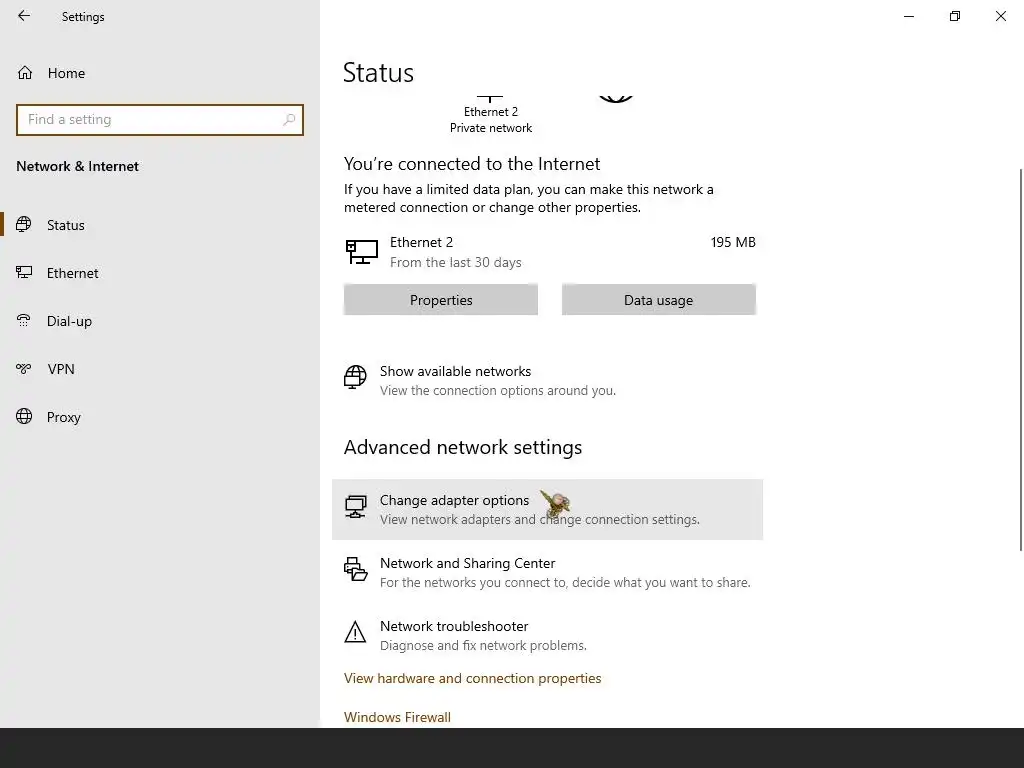The image size is (1024, 768).
Task: Click the VPN icon in sidebar
Action: tap(24, 369)
